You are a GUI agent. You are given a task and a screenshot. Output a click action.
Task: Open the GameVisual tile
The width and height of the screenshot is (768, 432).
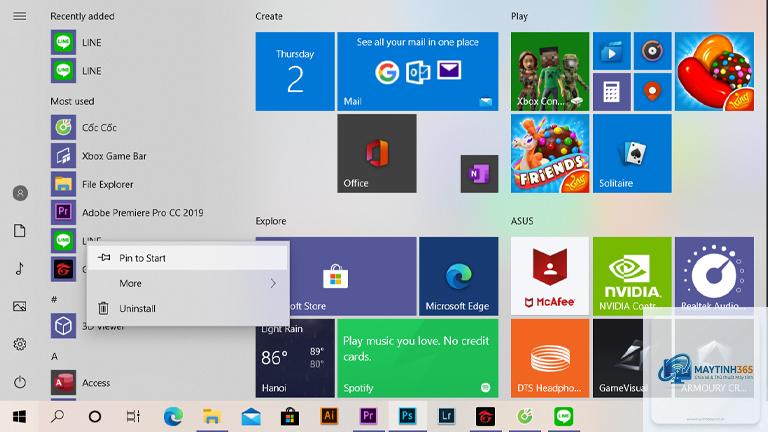click(632, 358)
